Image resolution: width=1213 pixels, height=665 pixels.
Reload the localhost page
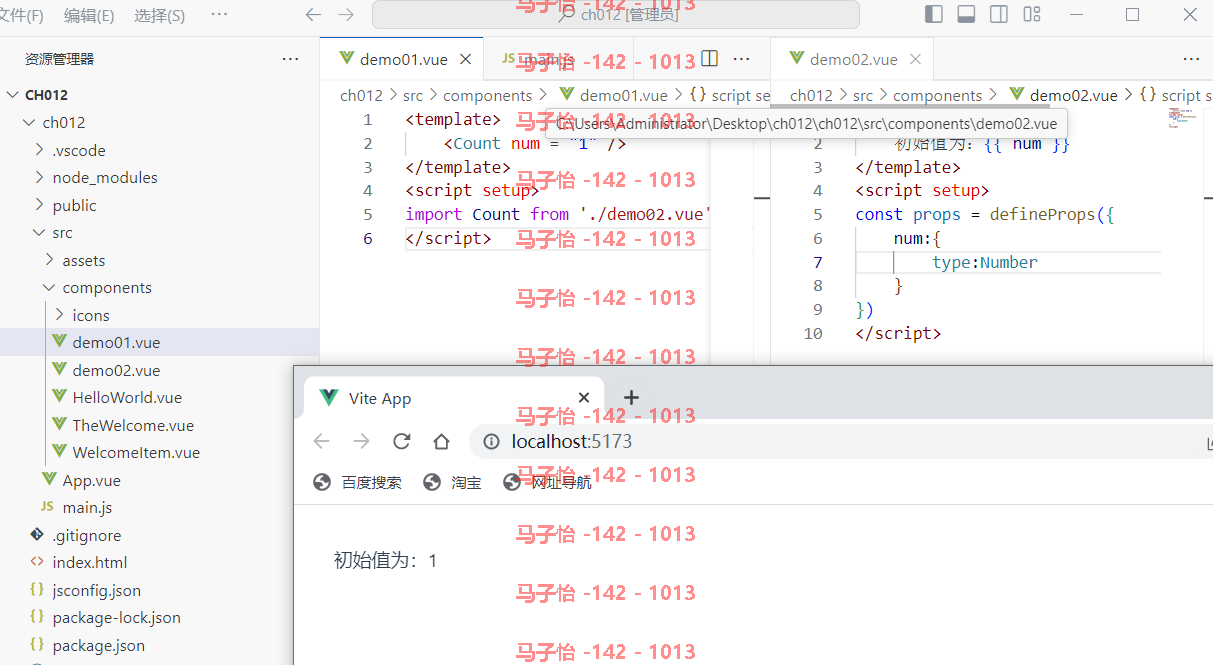pos(401,441)
